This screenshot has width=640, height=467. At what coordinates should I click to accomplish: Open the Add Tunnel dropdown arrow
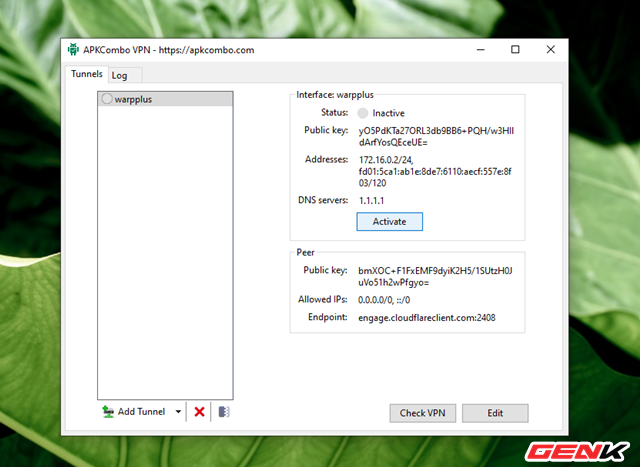point(178,411)
